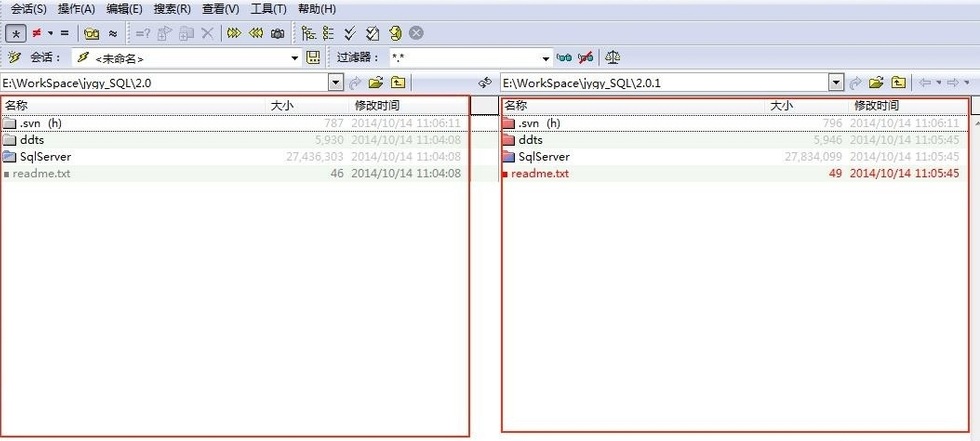980x441 pixels.
Task: Select the .svn (h) folder in left pane
Action: pos(234,123)
